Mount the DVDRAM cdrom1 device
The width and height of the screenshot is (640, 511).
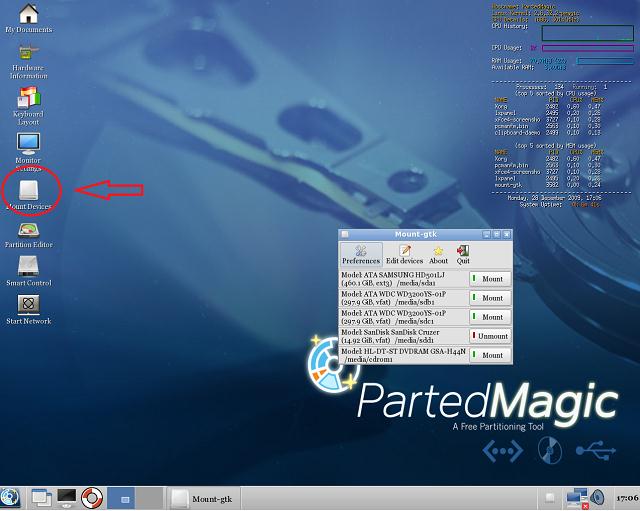pyautogui.click(x=490, y=355)
